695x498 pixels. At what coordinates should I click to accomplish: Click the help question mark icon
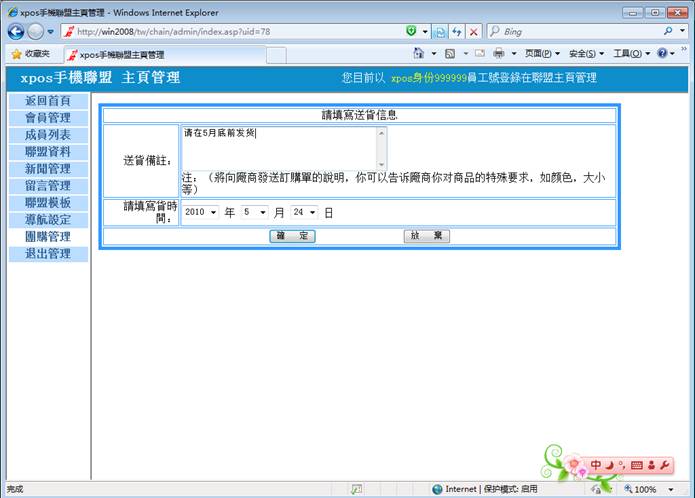663,54
